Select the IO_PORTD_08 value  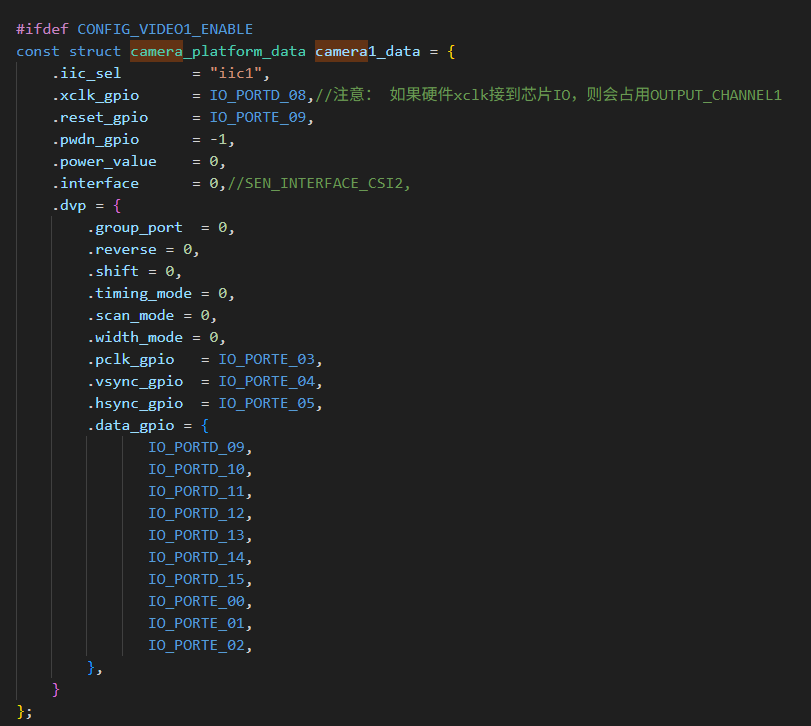click(x=258, y=96)
